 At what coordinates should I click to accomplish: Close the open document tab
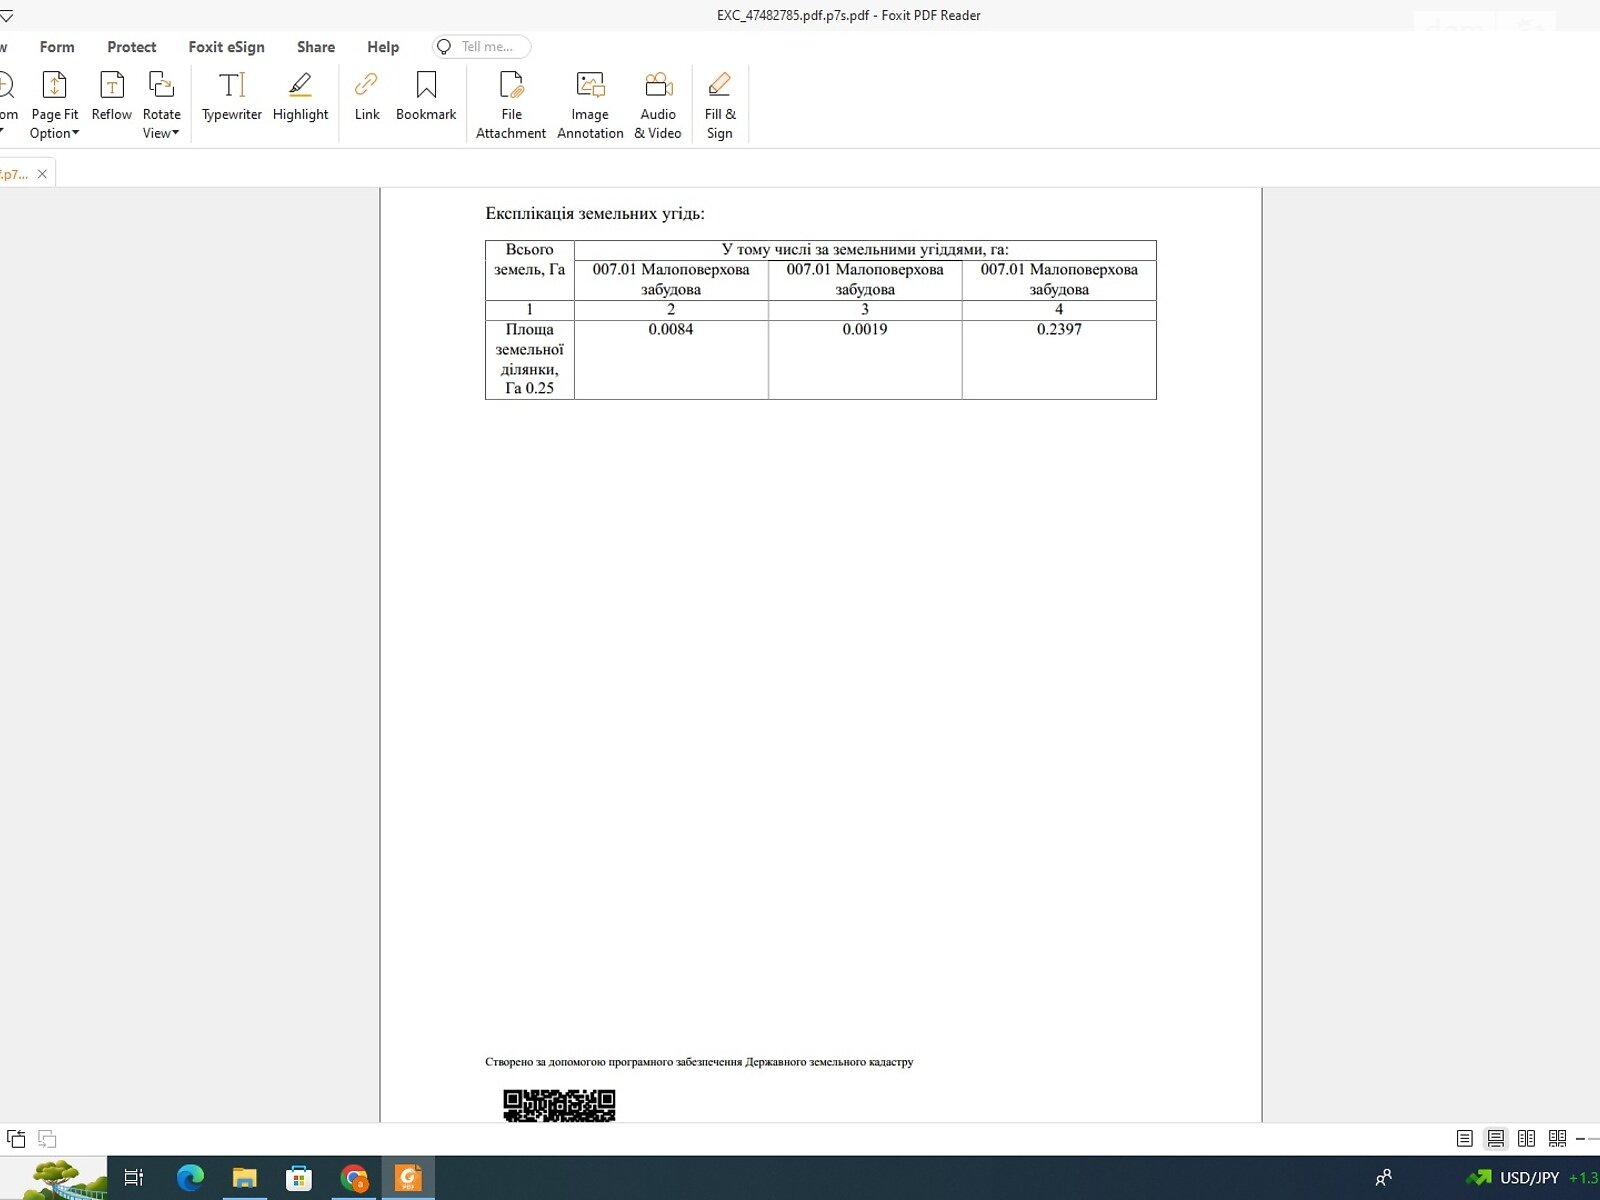tap(42, 174)
